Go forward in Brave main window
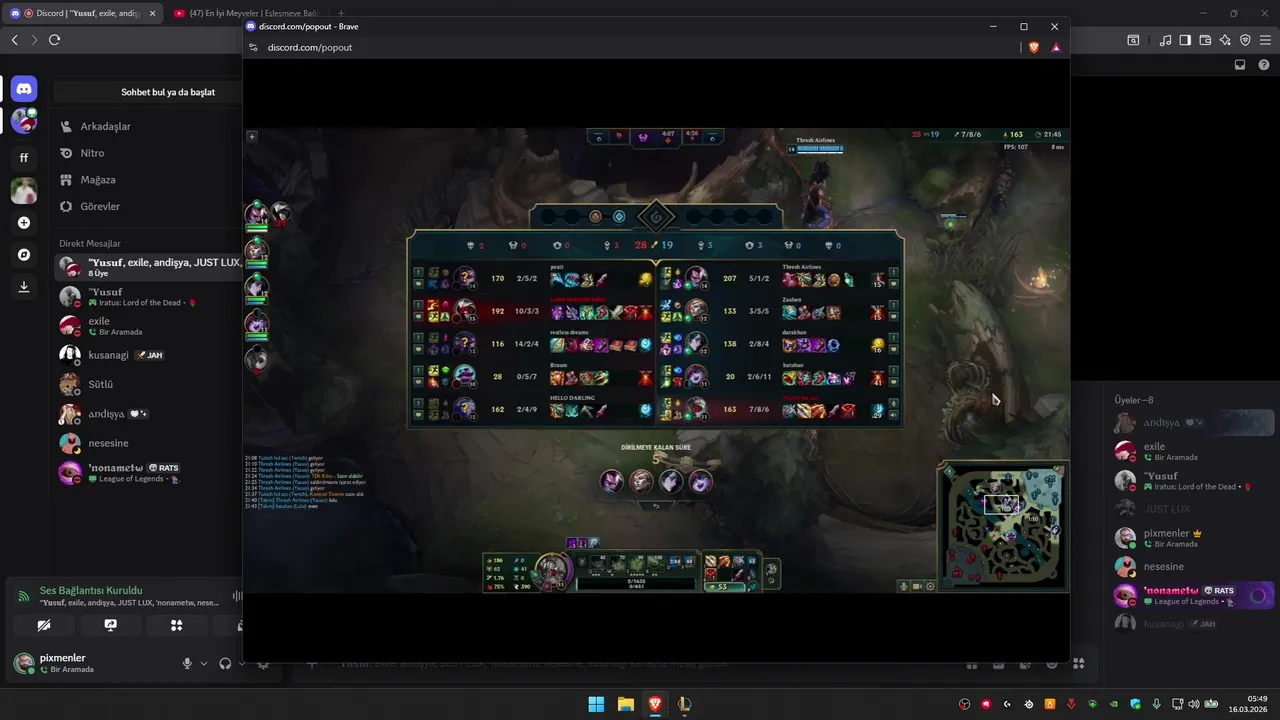The height and width of the screenshot is (720, 1280). pyautogui.click(x=34, y=40)
